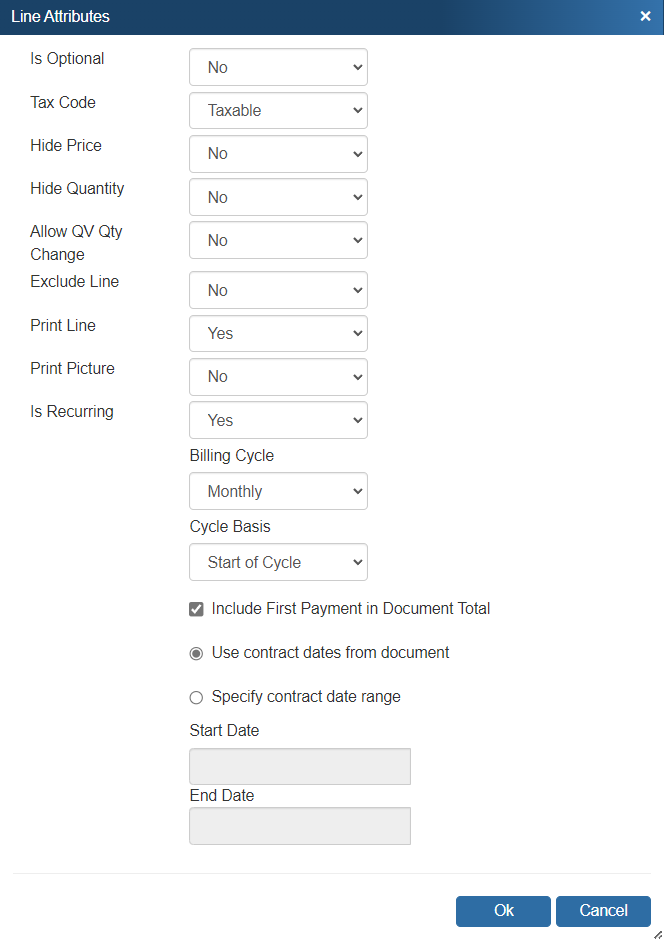Select Specify contract date range option

coord(196,697)
